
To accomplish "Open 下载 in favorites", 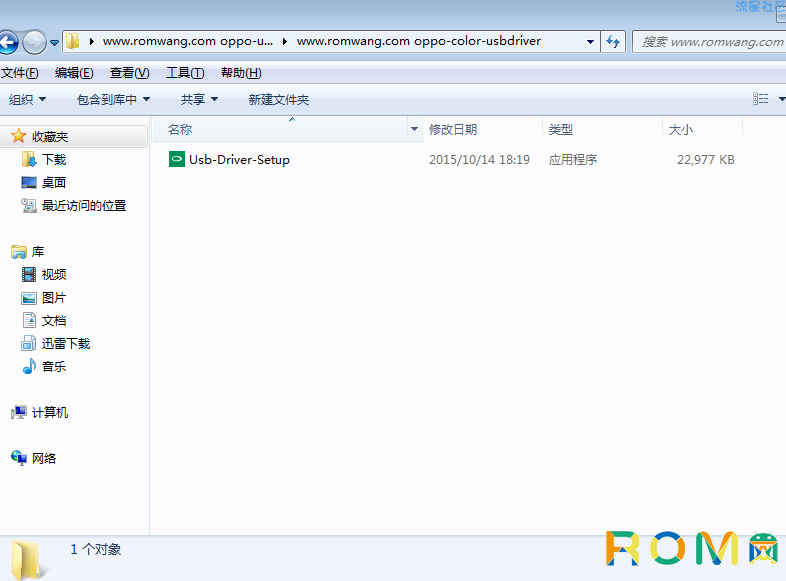I will (54, 159).
